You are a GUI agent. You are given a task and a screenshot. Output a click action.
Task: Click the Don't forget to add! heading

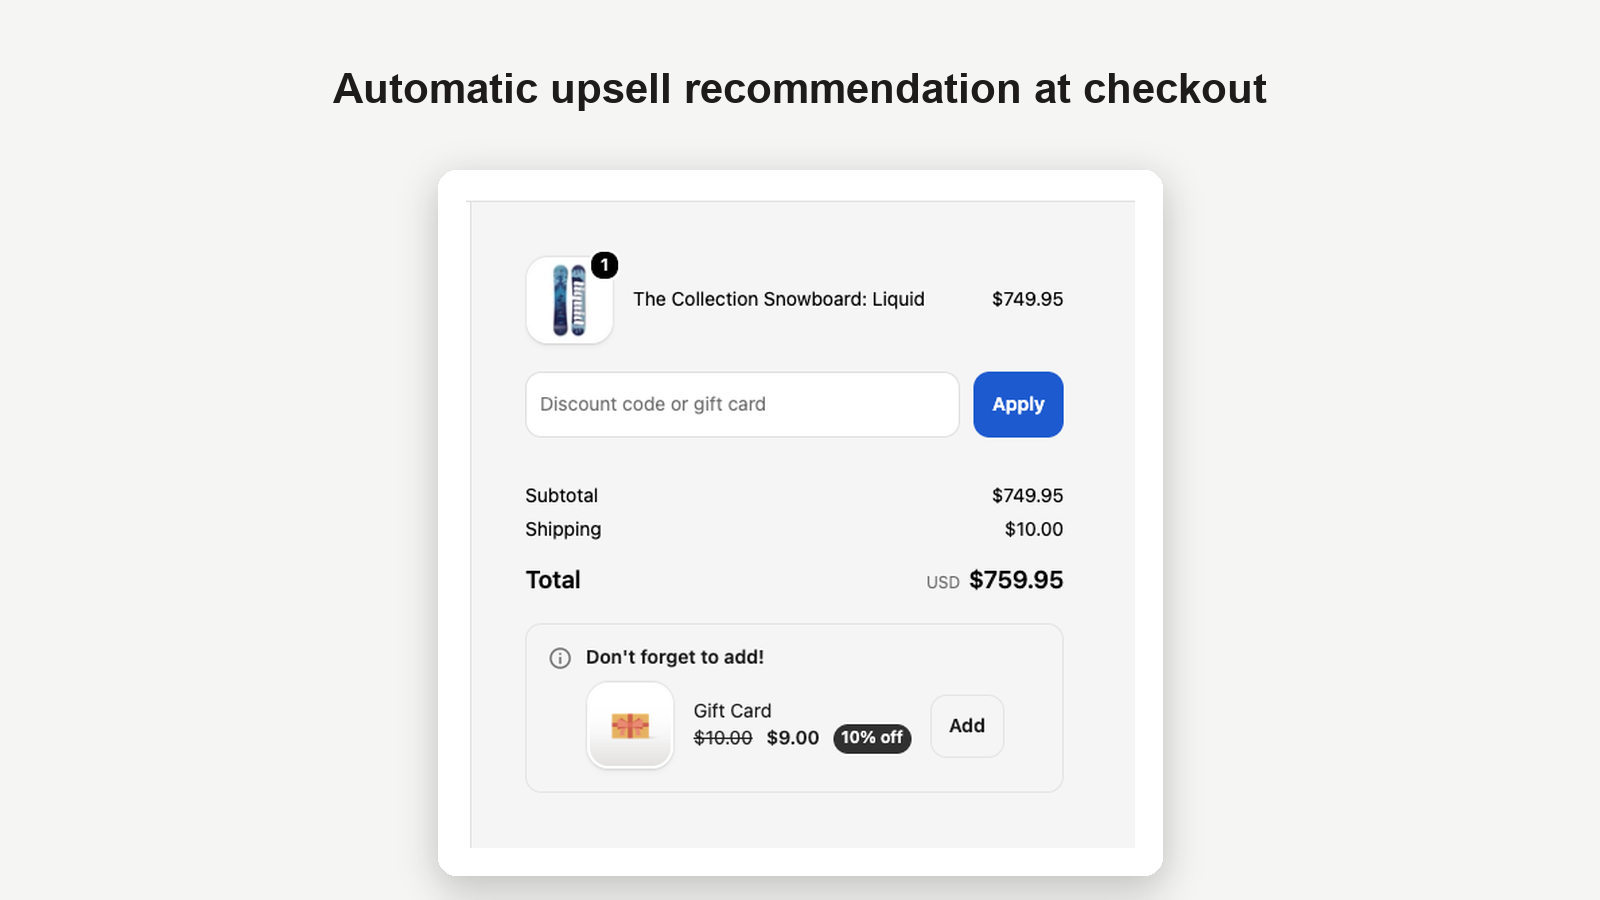click(x=675, y=657)
